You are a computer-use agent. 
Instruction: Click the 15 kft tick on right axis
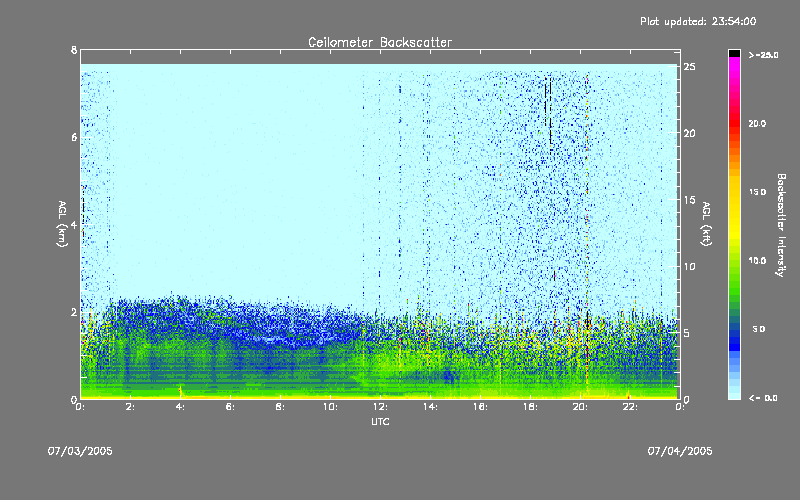[x=690, y=200]
